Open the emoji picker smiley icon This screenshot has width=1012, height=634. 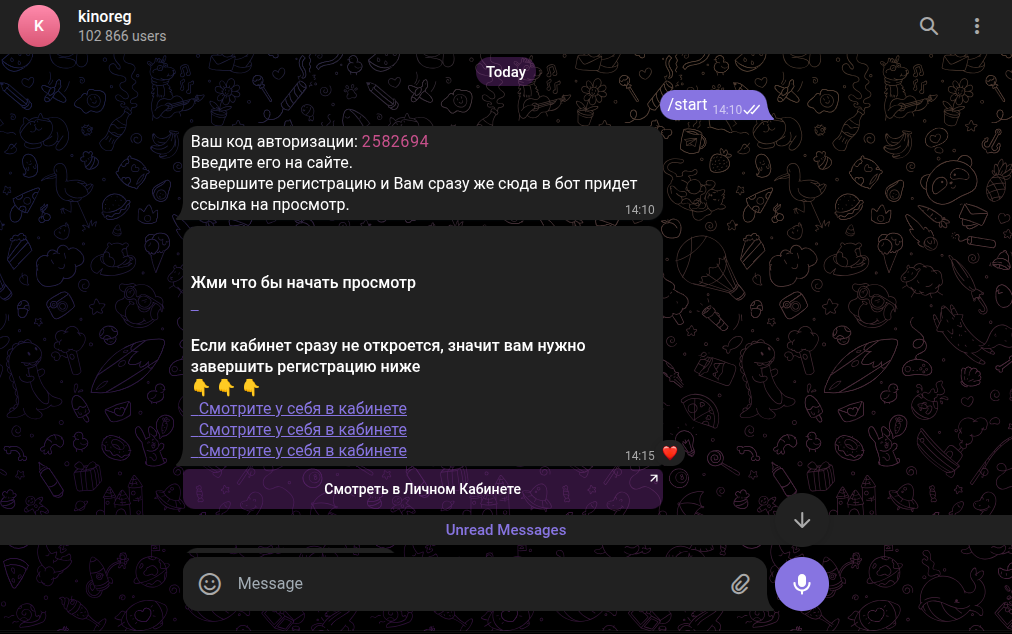[x=209, y=584]
